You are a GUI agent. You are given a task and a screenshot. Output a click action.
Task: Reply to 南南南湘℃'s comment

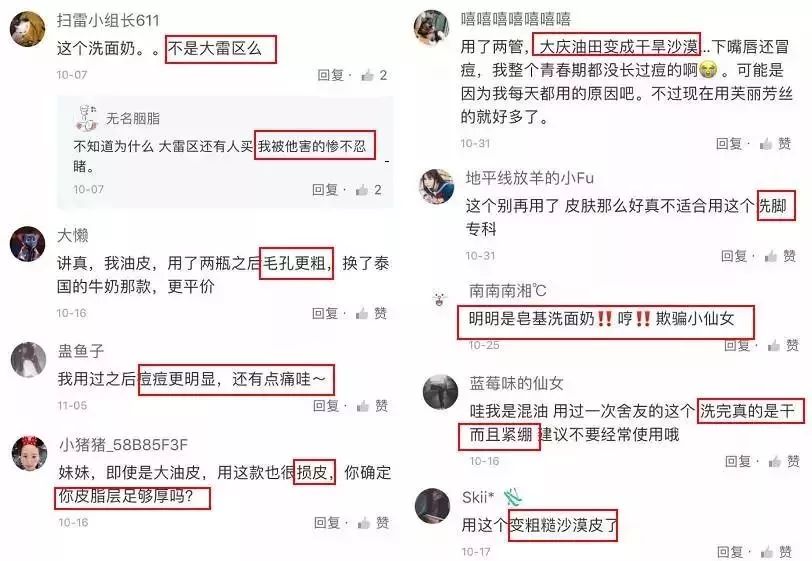(736, 345)
